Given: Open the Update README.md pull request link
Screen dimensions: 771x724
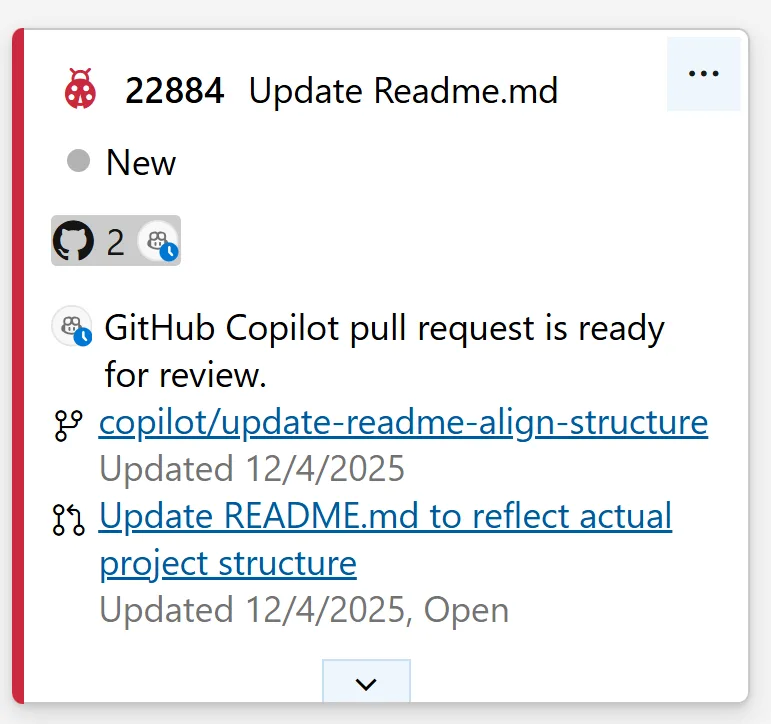Looking at the screenshot, I should (385, 517).
